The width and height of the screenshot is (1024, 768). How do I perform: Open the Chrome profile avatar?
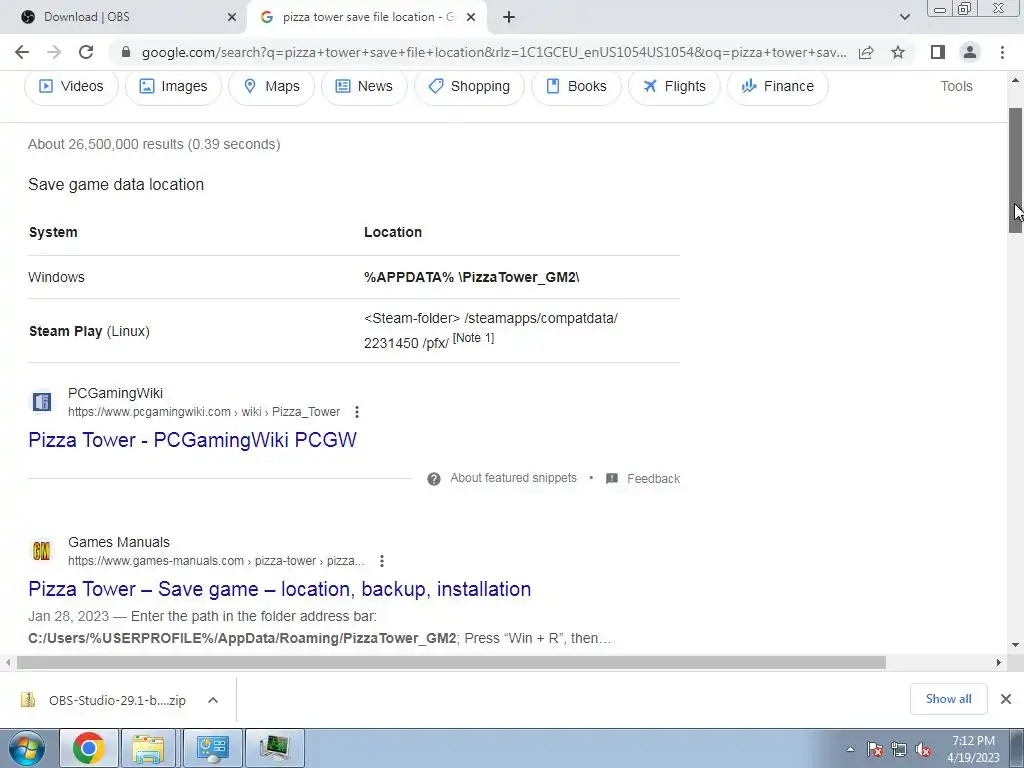click(x=970, y=52)
